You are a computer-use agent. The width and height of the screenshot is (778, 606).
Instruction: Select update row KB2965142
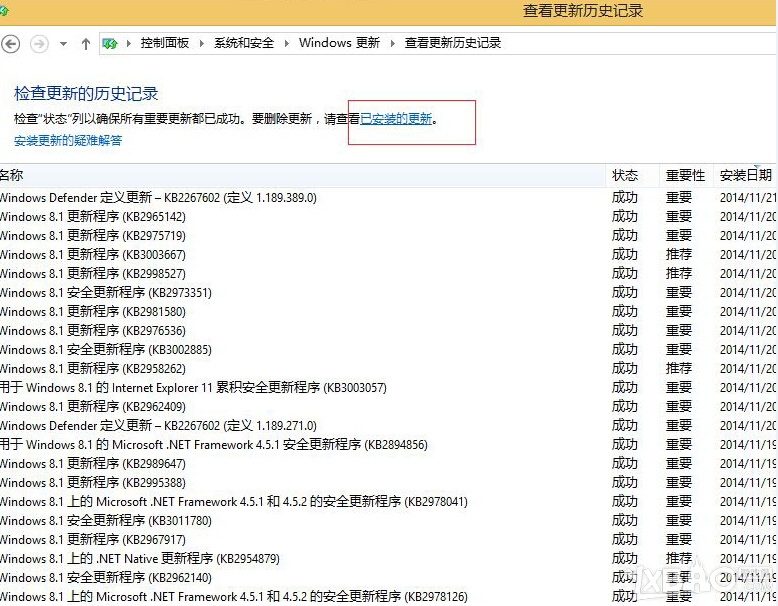(389, 217)
